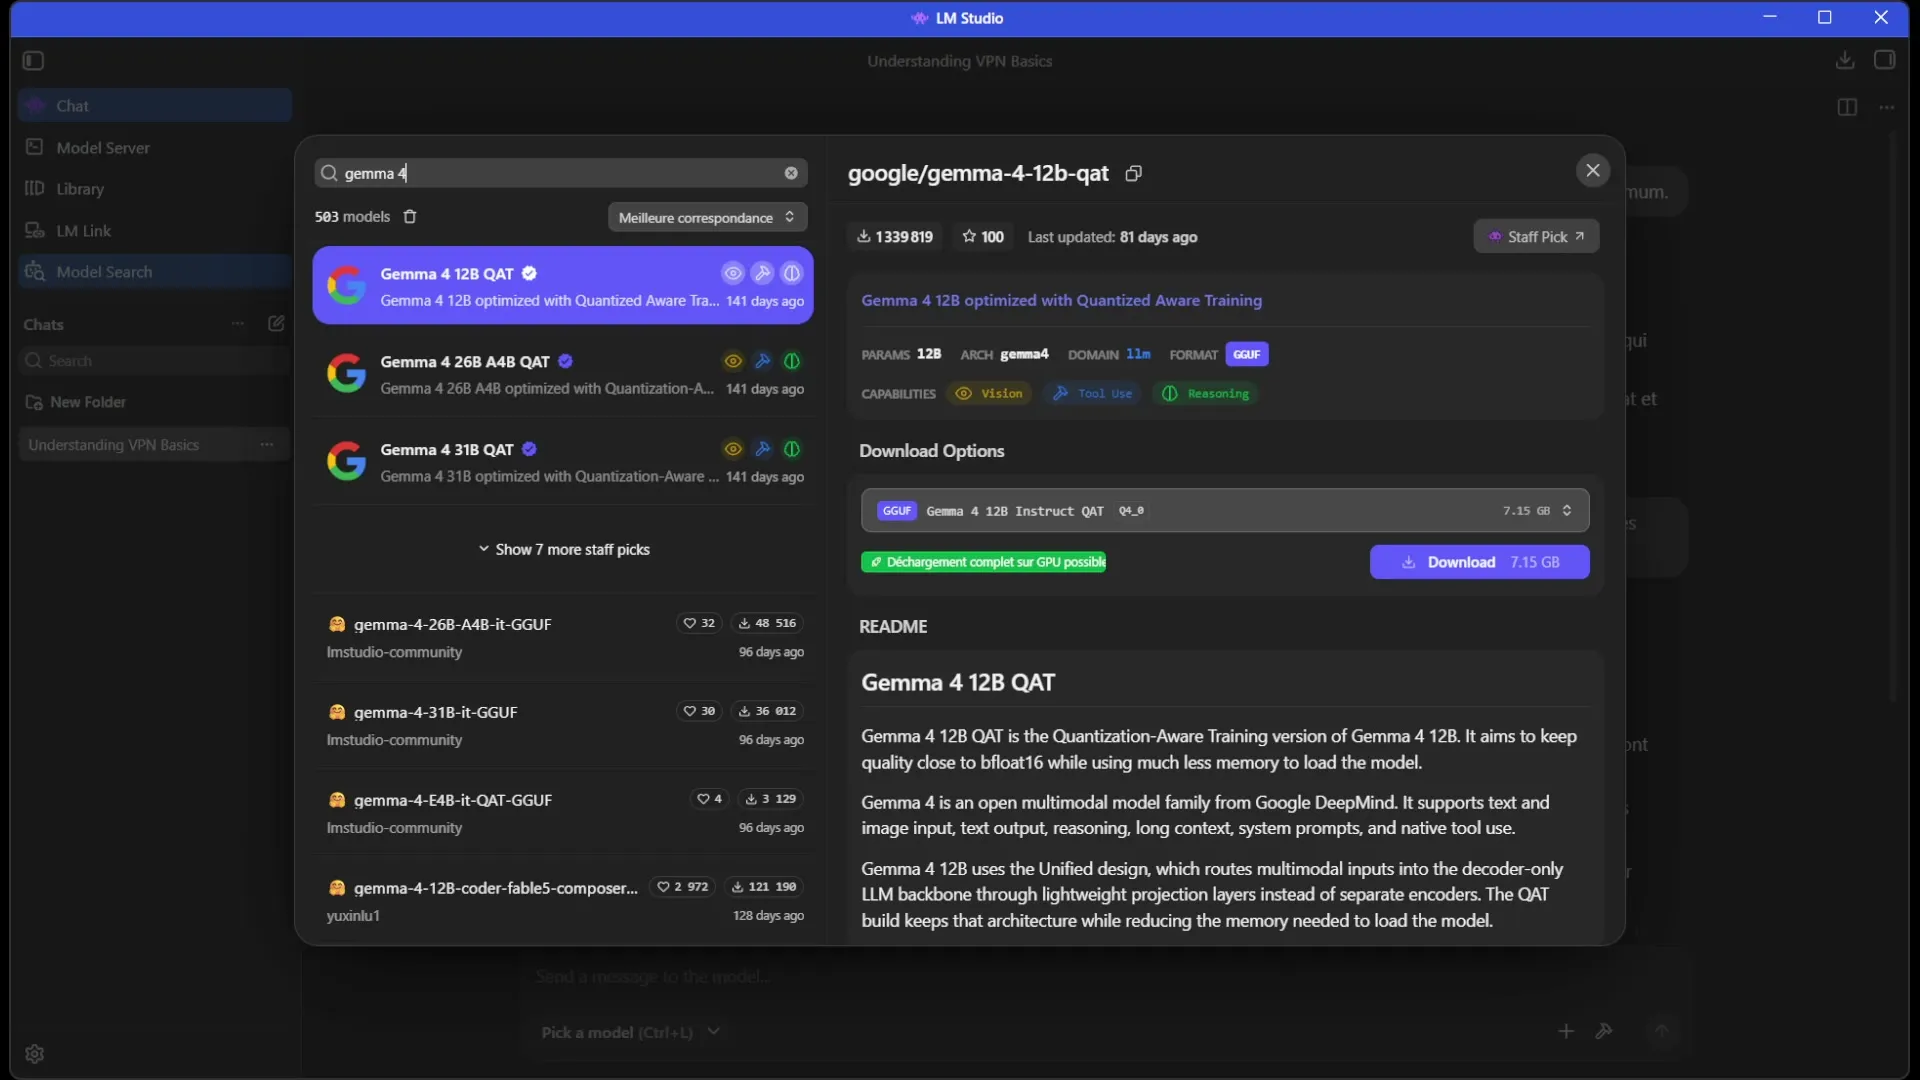1920x1080 pixels.
Task: Click split view icon in chat header
Action: [x=1847, y=107]
